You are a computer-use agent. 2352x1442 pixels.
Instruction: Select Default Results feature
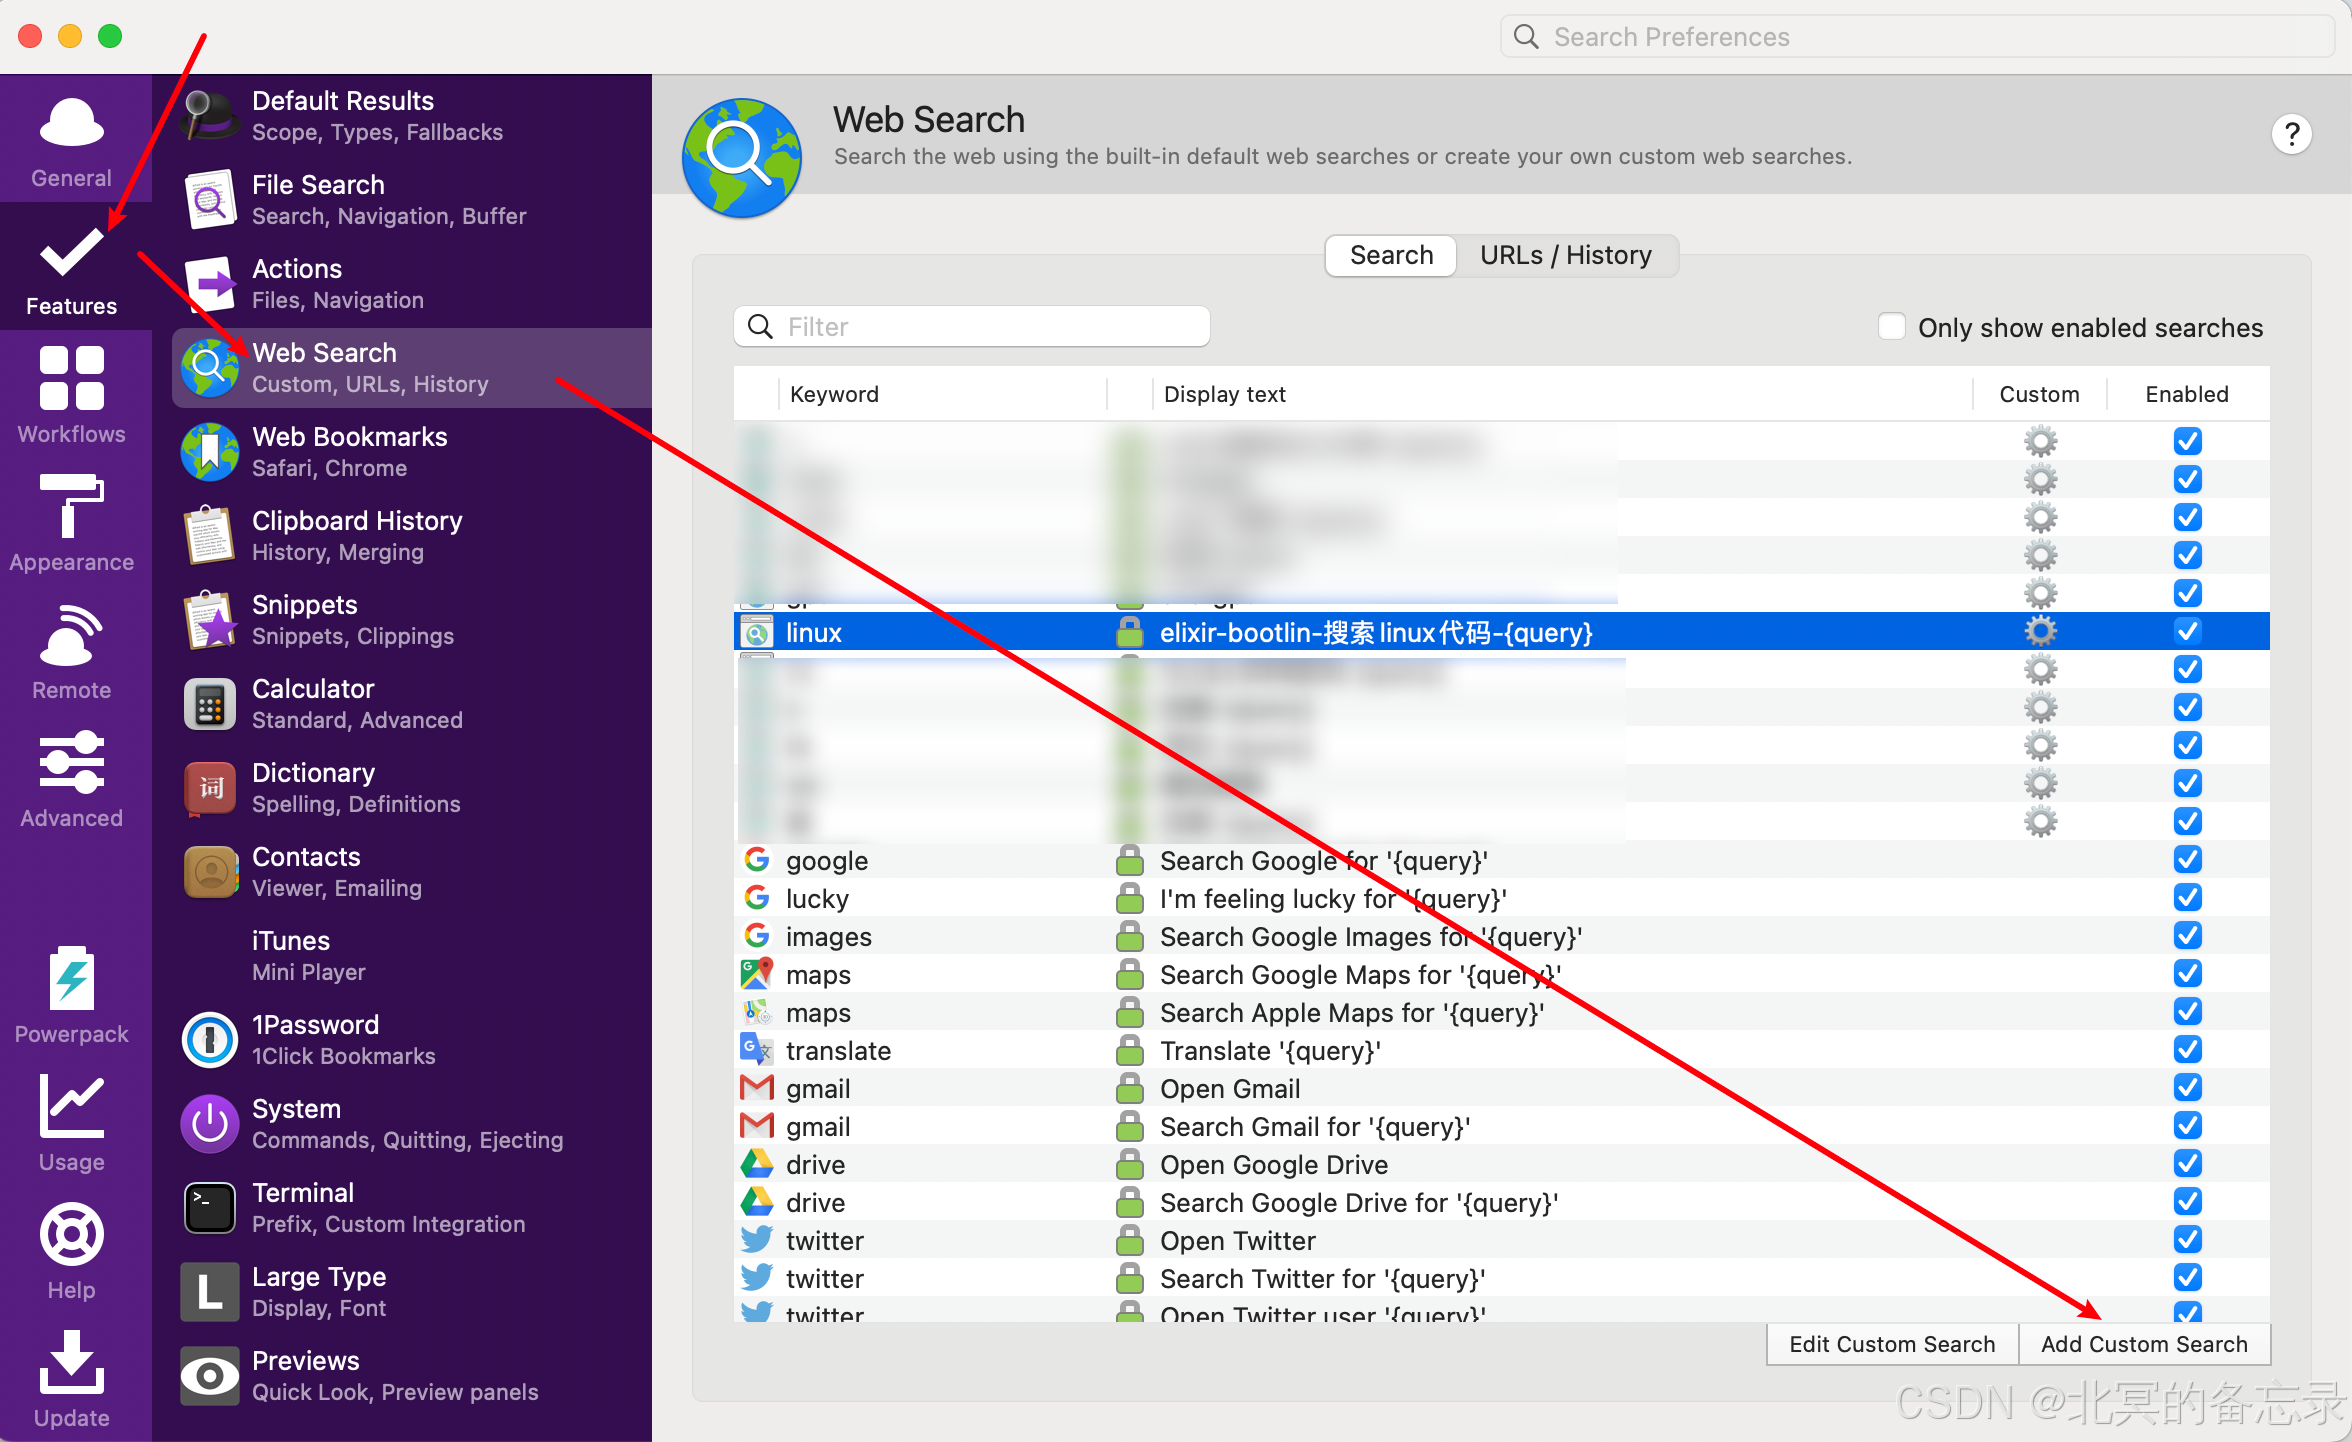click(412, 116)
